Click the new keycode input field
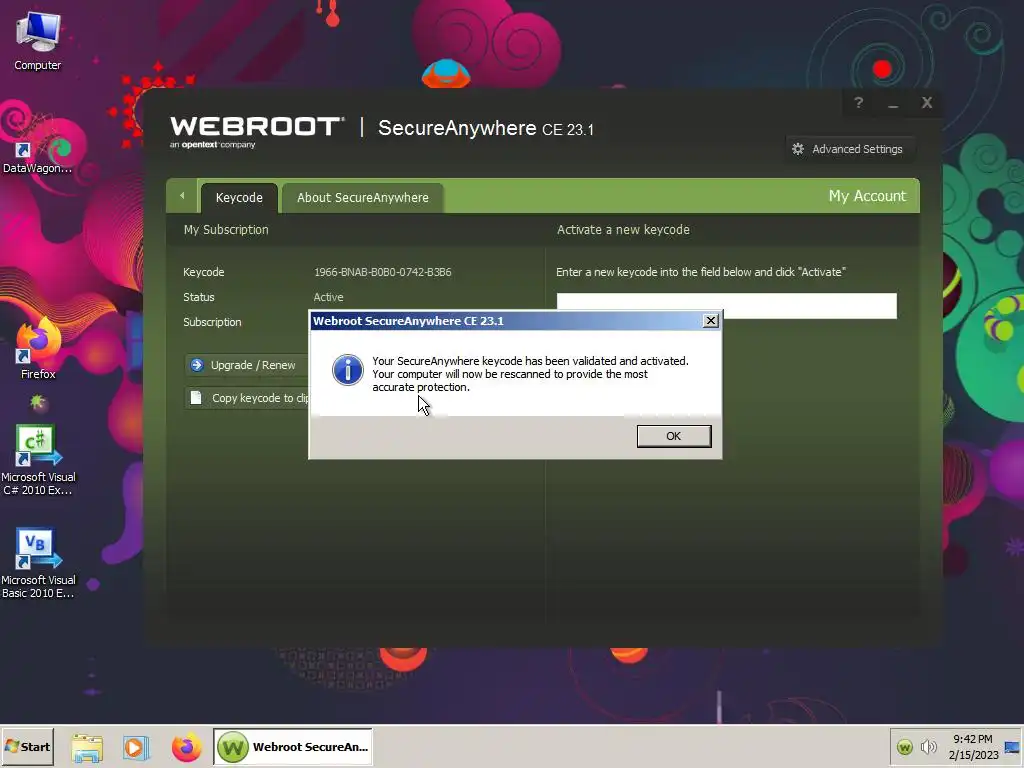Viewport: 1024px width, 768px height. point(726,304)
